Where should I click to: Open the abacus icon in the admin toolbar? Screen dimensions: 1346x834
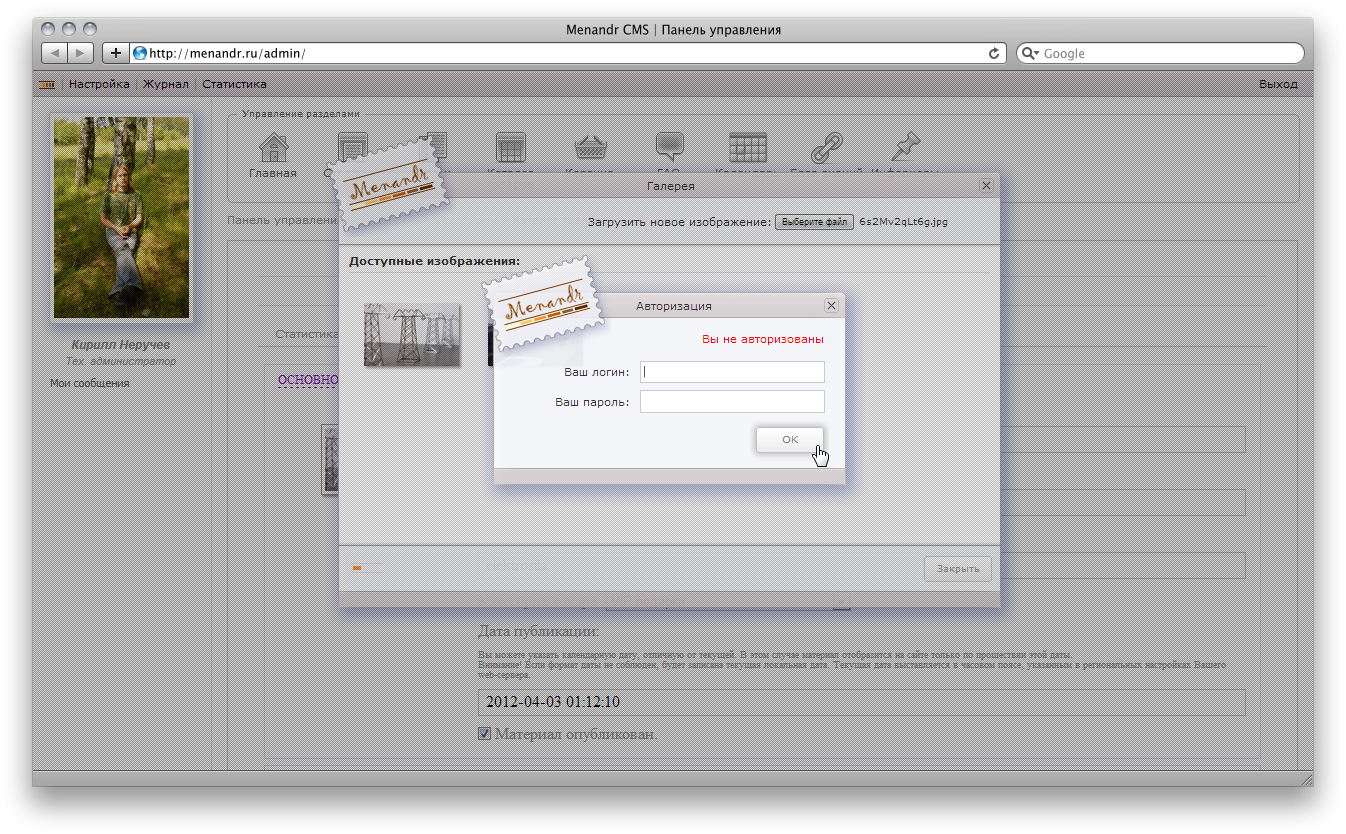(x=46, y=84)
